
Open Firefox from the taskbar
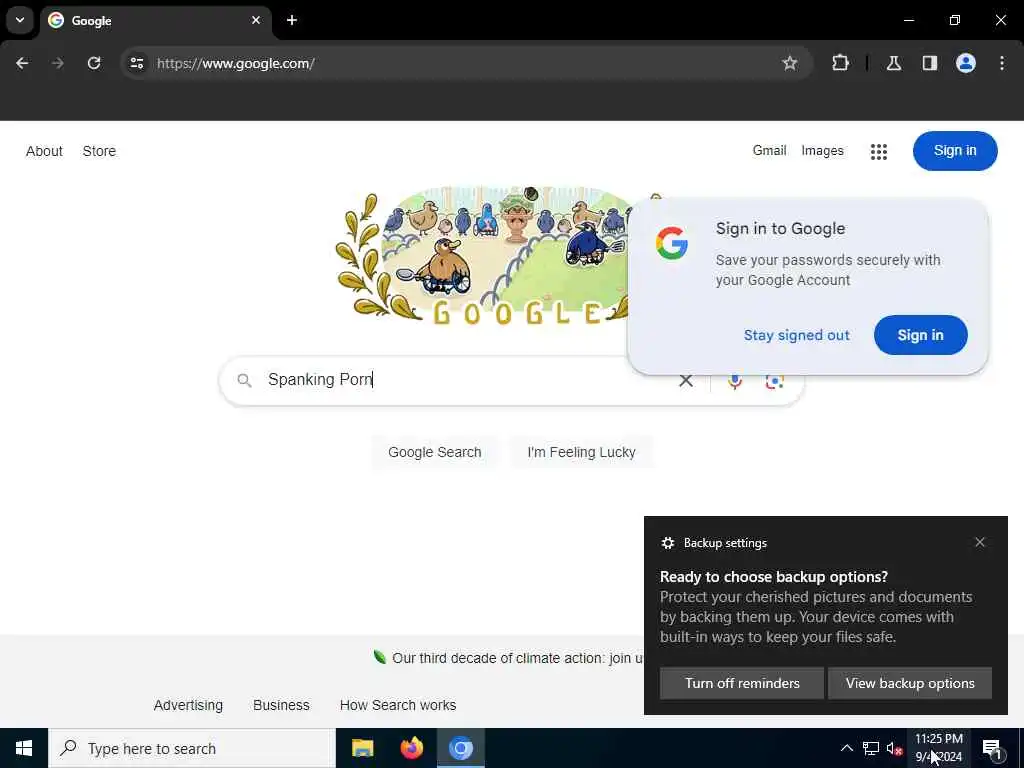click(x=411, y=748)
